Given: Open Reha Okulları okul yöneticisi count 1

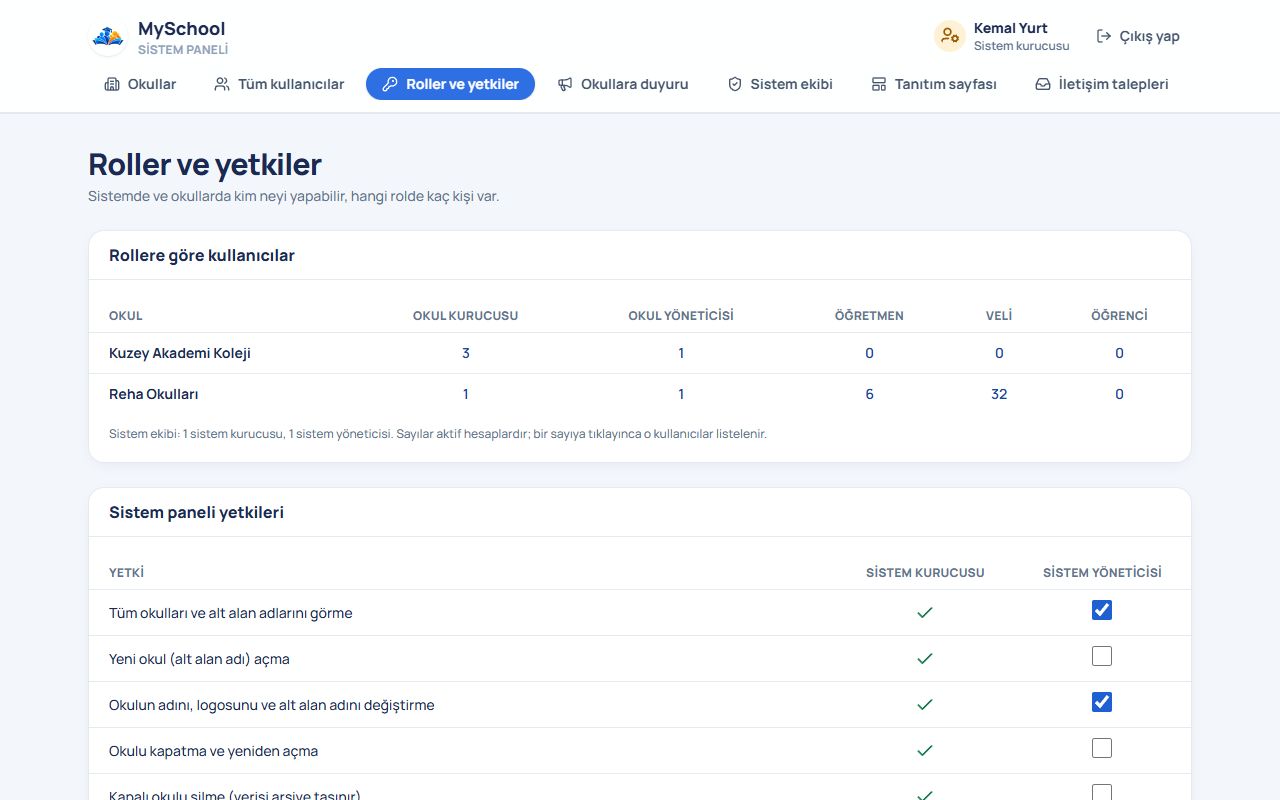Looking at the screenshot, I should pos(681,394).
